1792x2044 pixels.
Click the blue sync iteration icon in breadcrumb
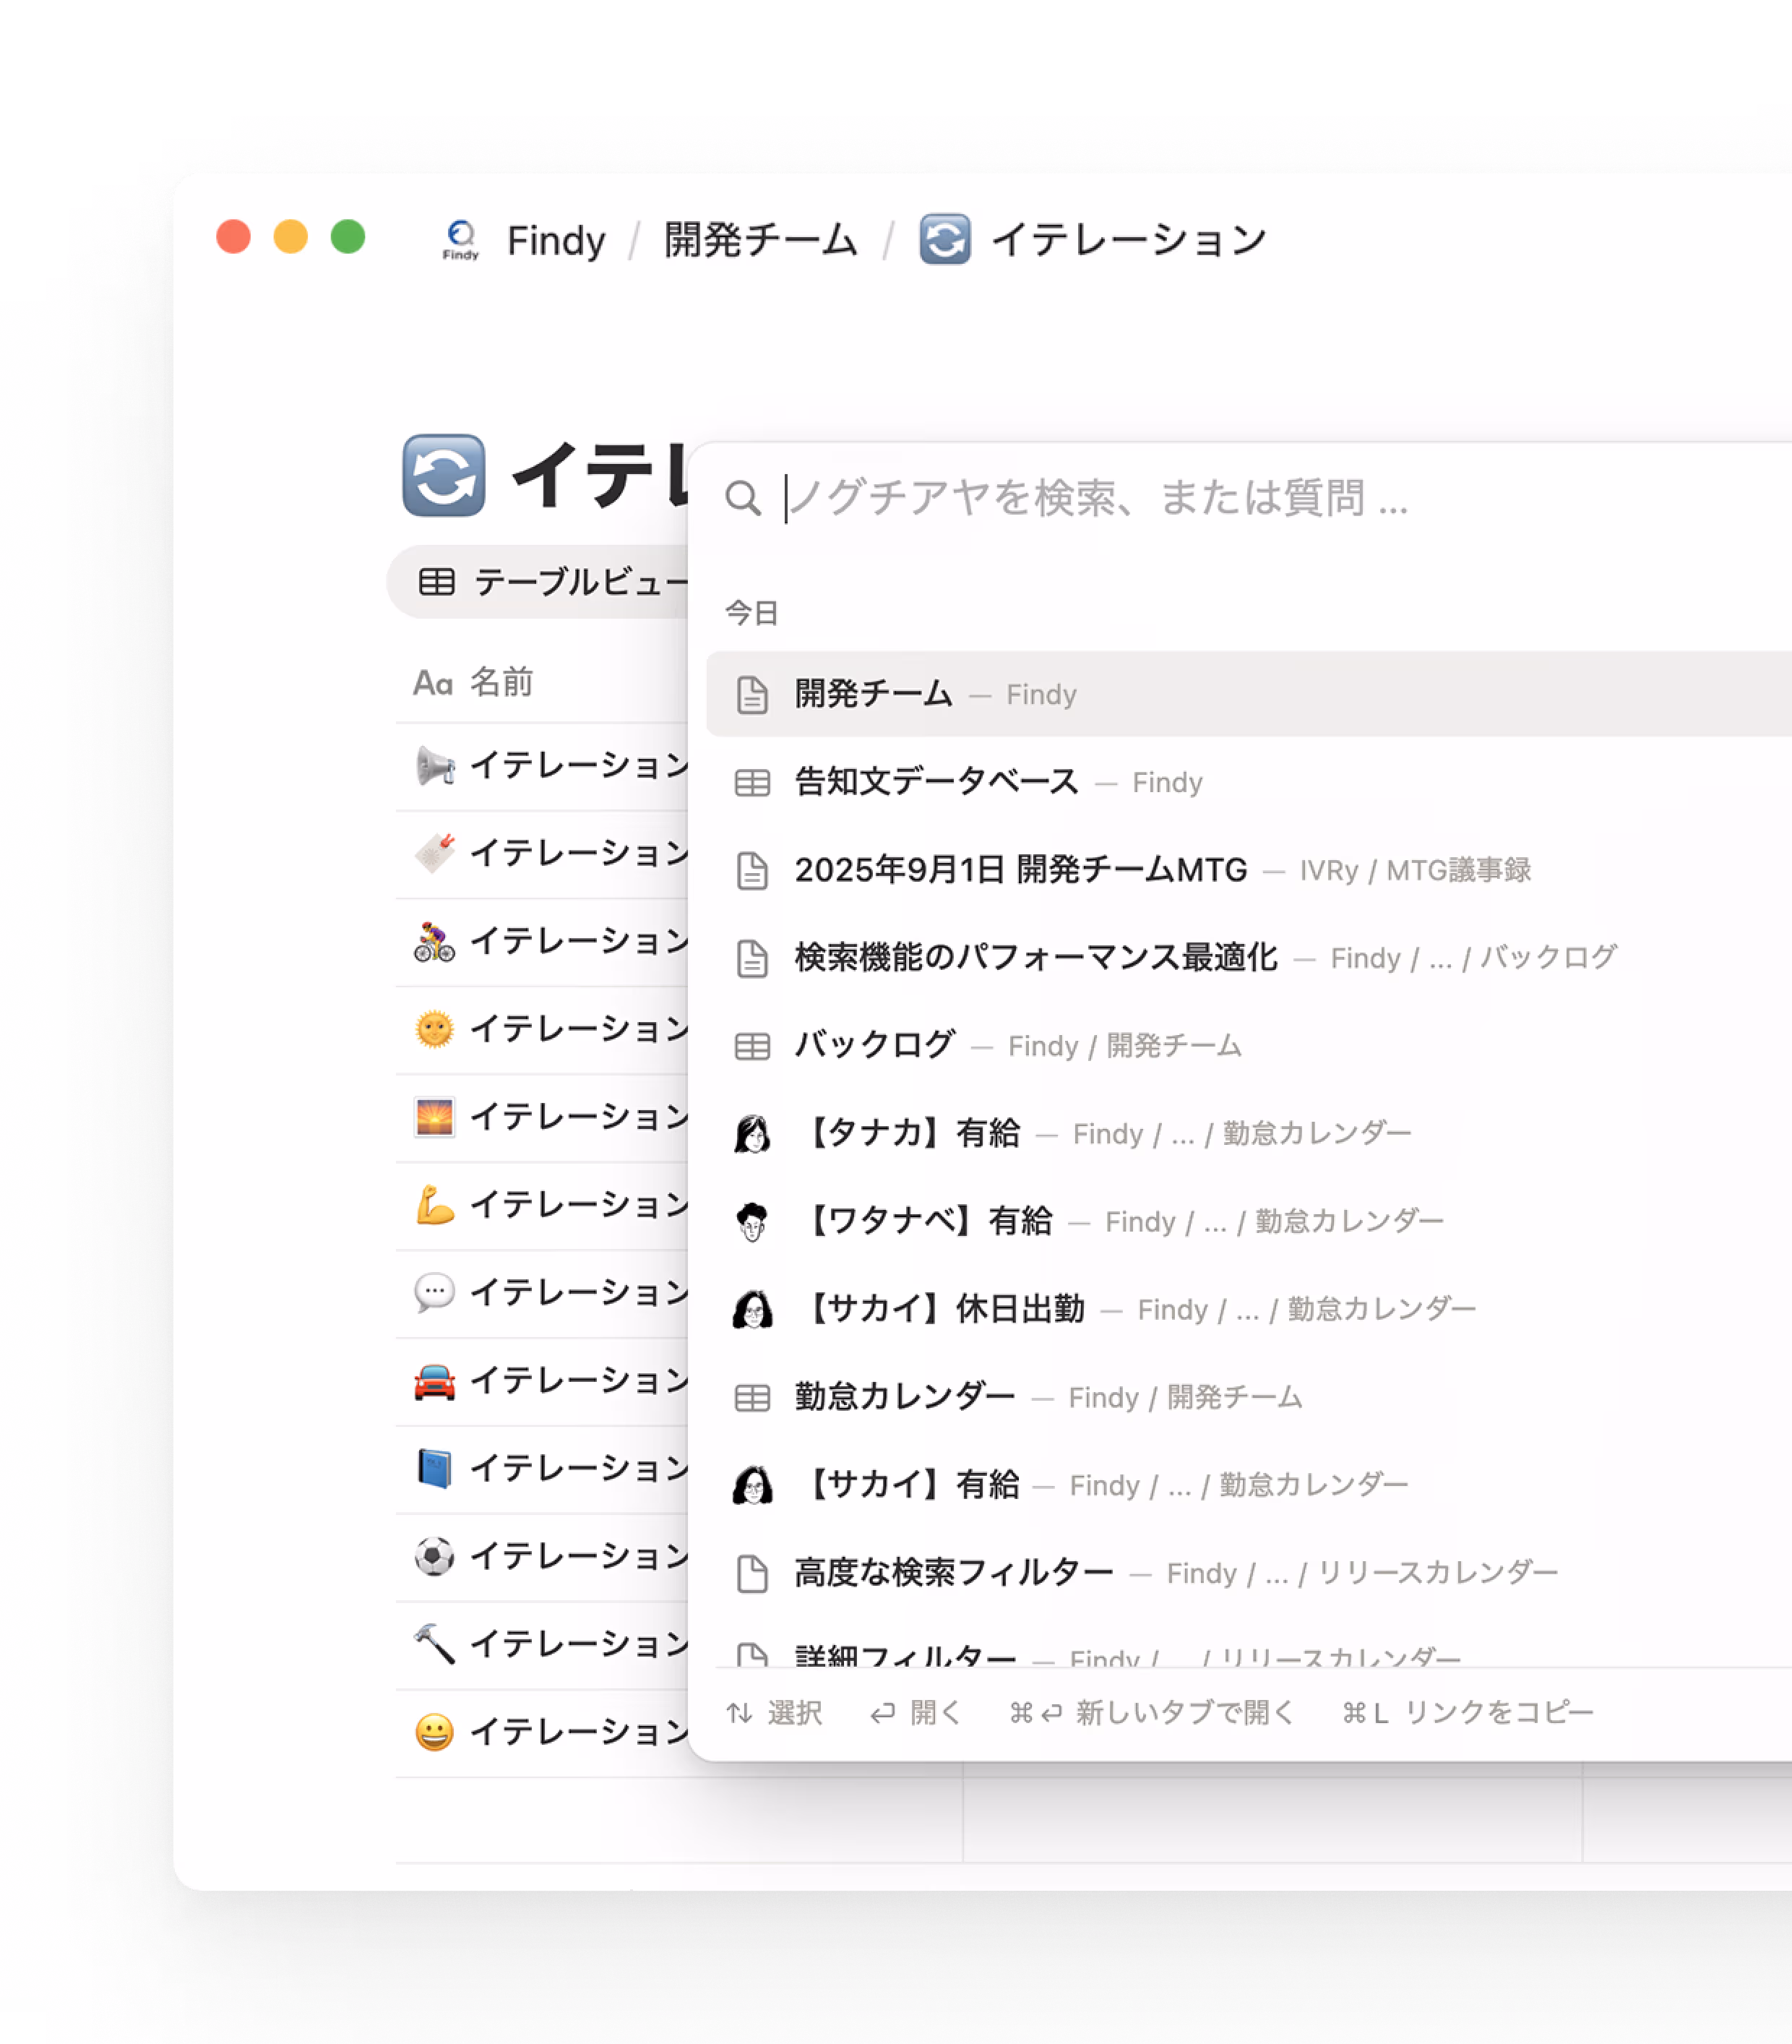[944, 240]
